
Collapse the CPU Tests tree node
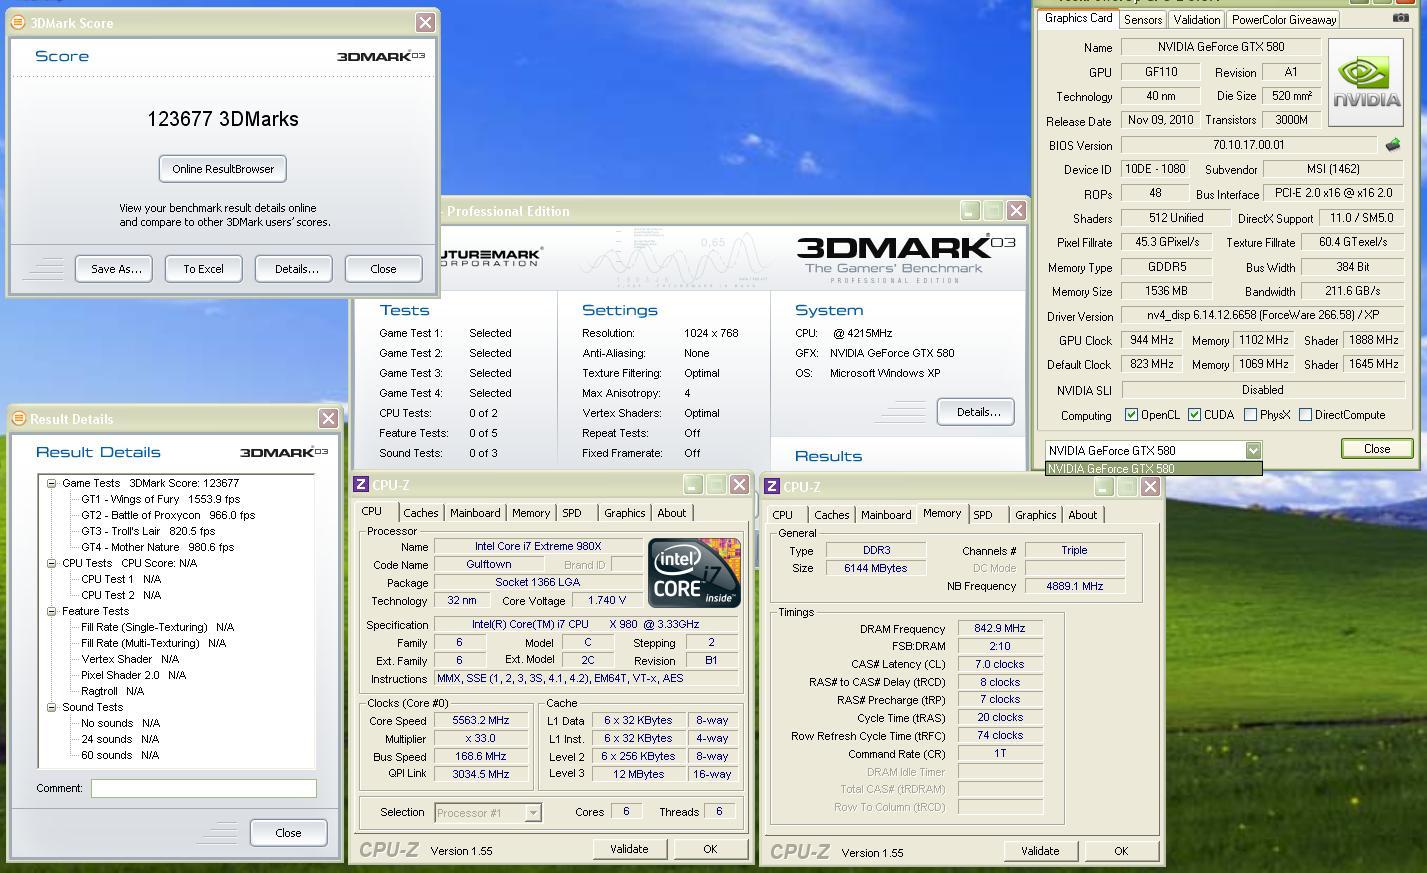click(51, 563)
